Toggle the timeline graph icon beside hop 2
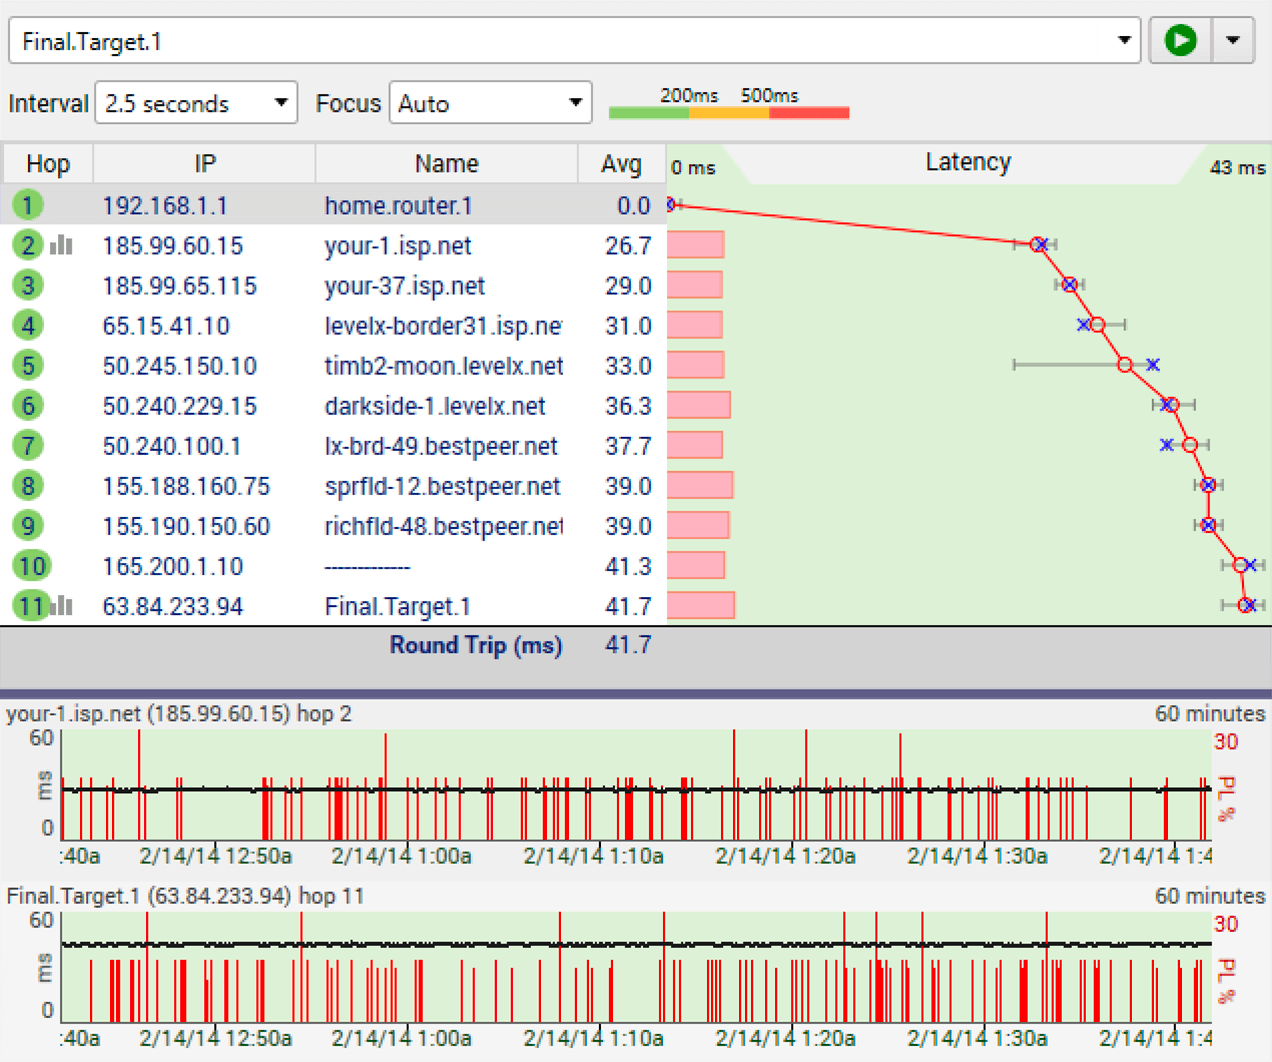 tap(60, 245)
